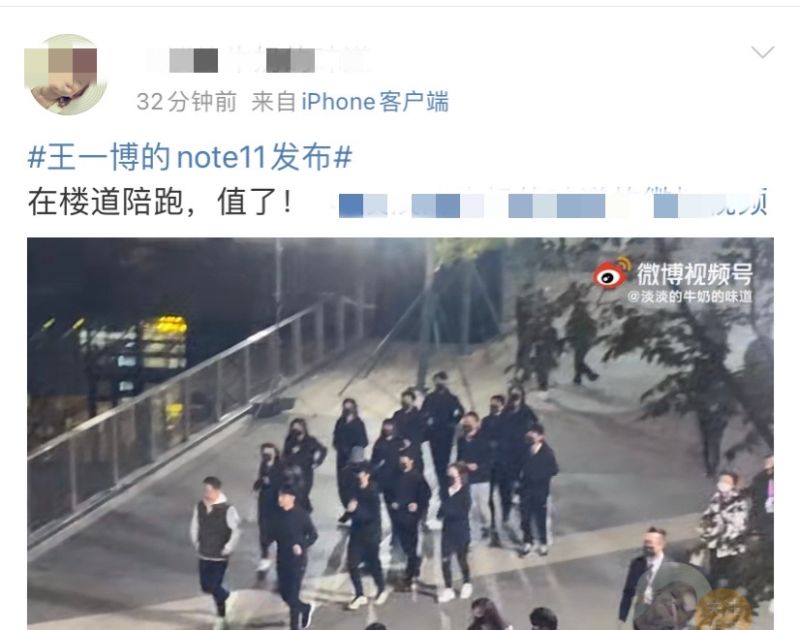The height and width of the screenshot is (630, 800).
Task: Open the blurred video link after caption
Action: [x=554, y=205]
